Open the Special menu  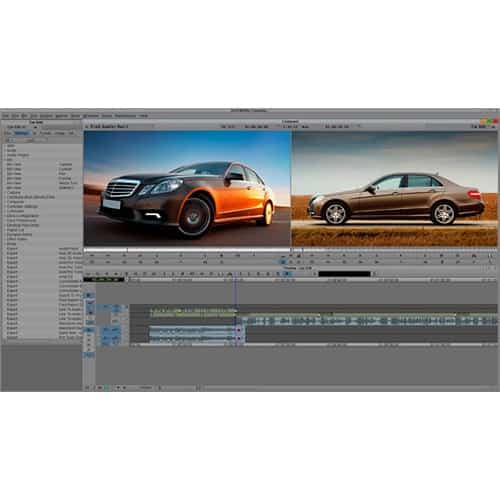pos(61,116)
